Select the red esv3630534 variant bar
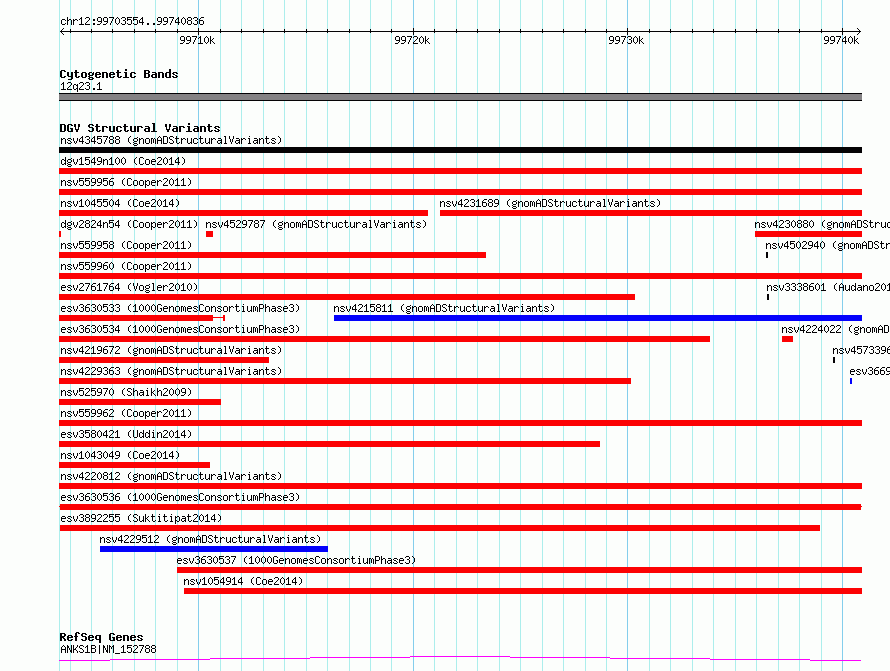 click(384, 339)
